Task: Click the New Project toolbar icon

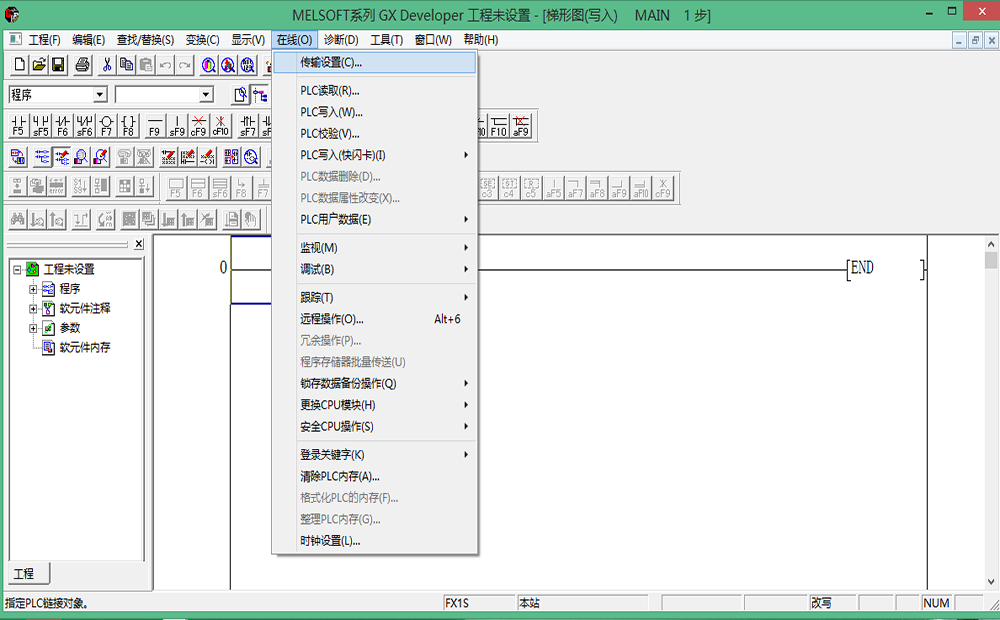Action: point(19,65)
